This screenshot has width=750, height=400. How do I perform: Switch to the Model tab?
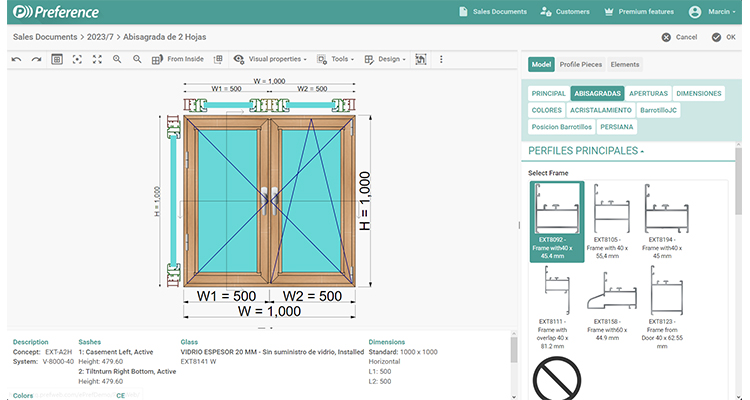pyautogui.click(x=541, y=64)
